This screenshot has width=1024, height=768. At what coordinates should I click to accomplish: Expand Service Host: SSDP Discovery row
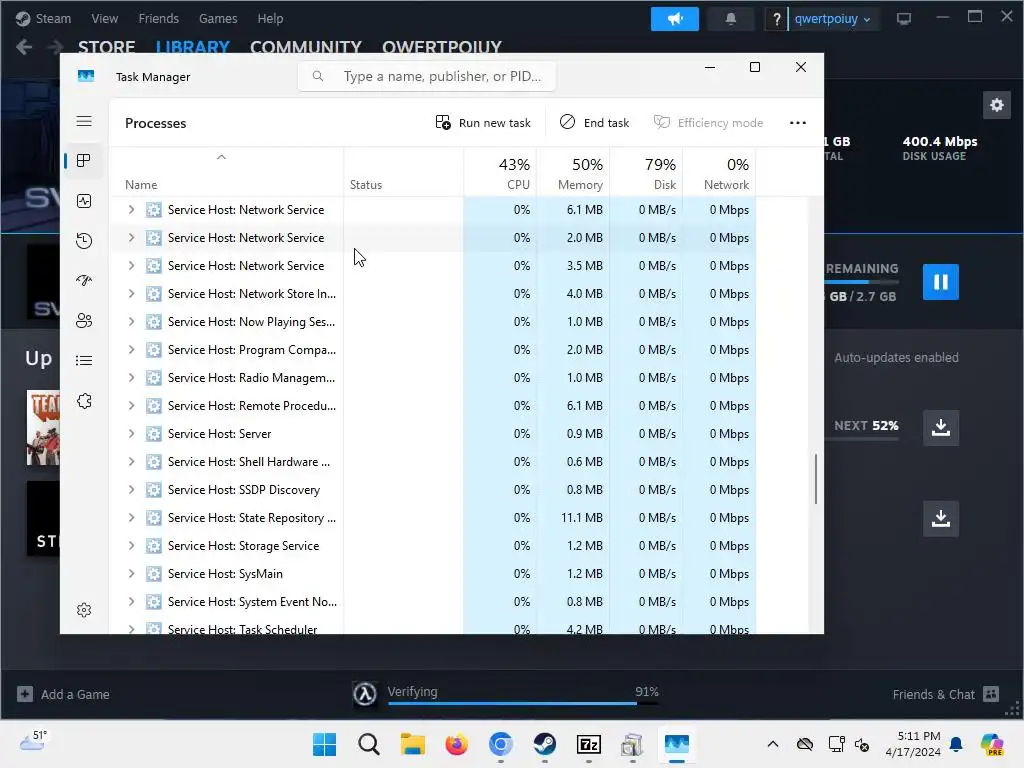131,490
